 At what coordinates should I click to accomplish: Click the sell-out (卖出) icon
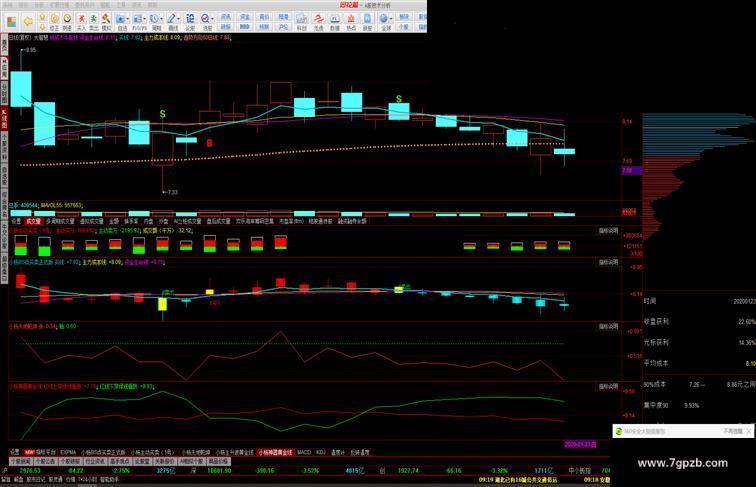point(94,22)
